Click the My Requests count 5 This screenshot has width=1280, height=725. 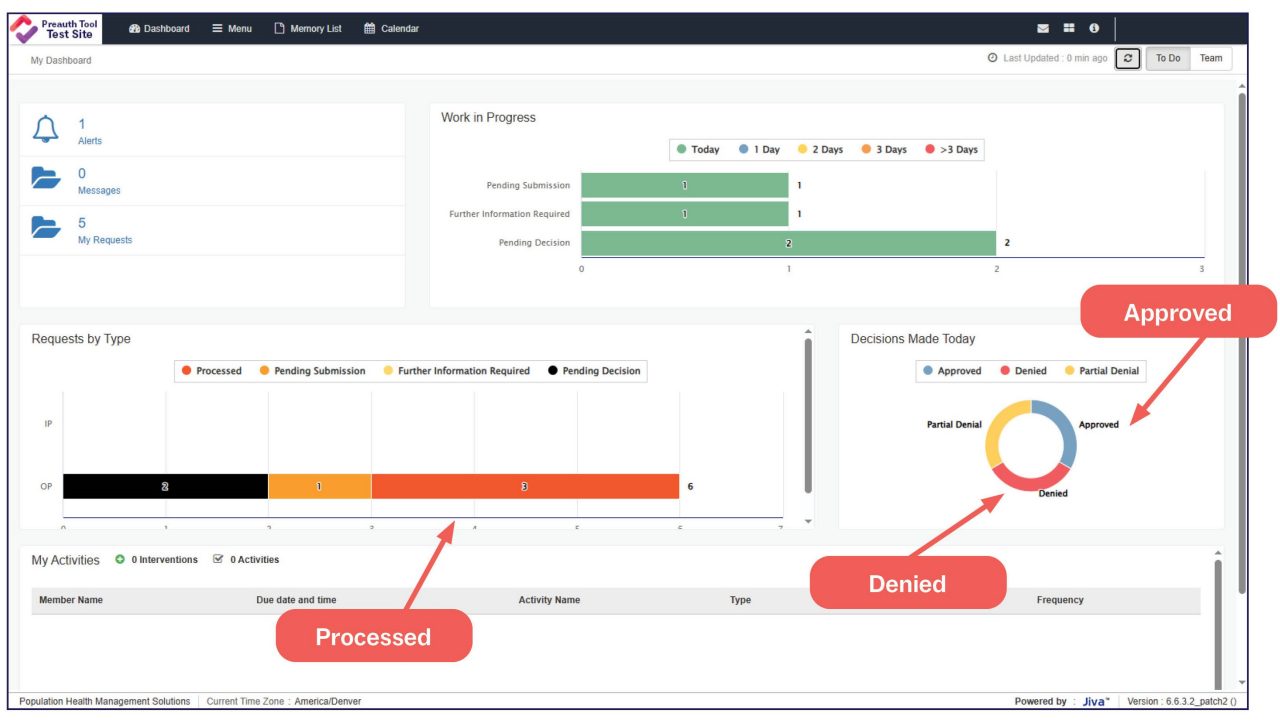(x=82, y=223)
